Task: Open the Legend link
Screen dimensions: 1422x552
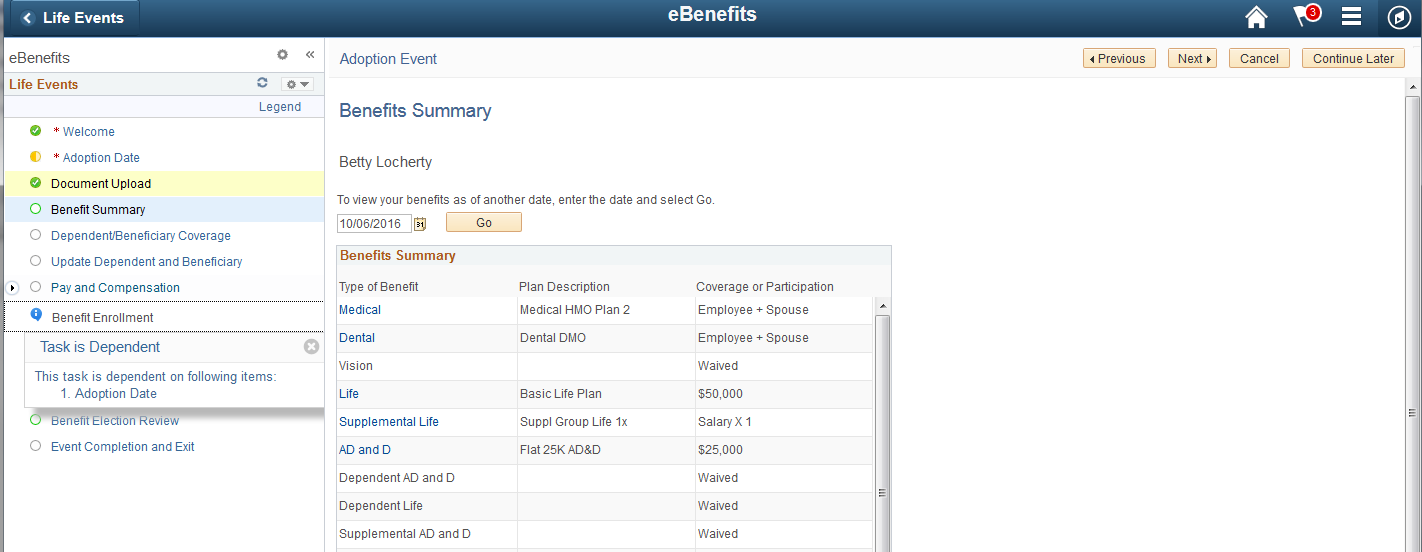Action: click(280, 107)
